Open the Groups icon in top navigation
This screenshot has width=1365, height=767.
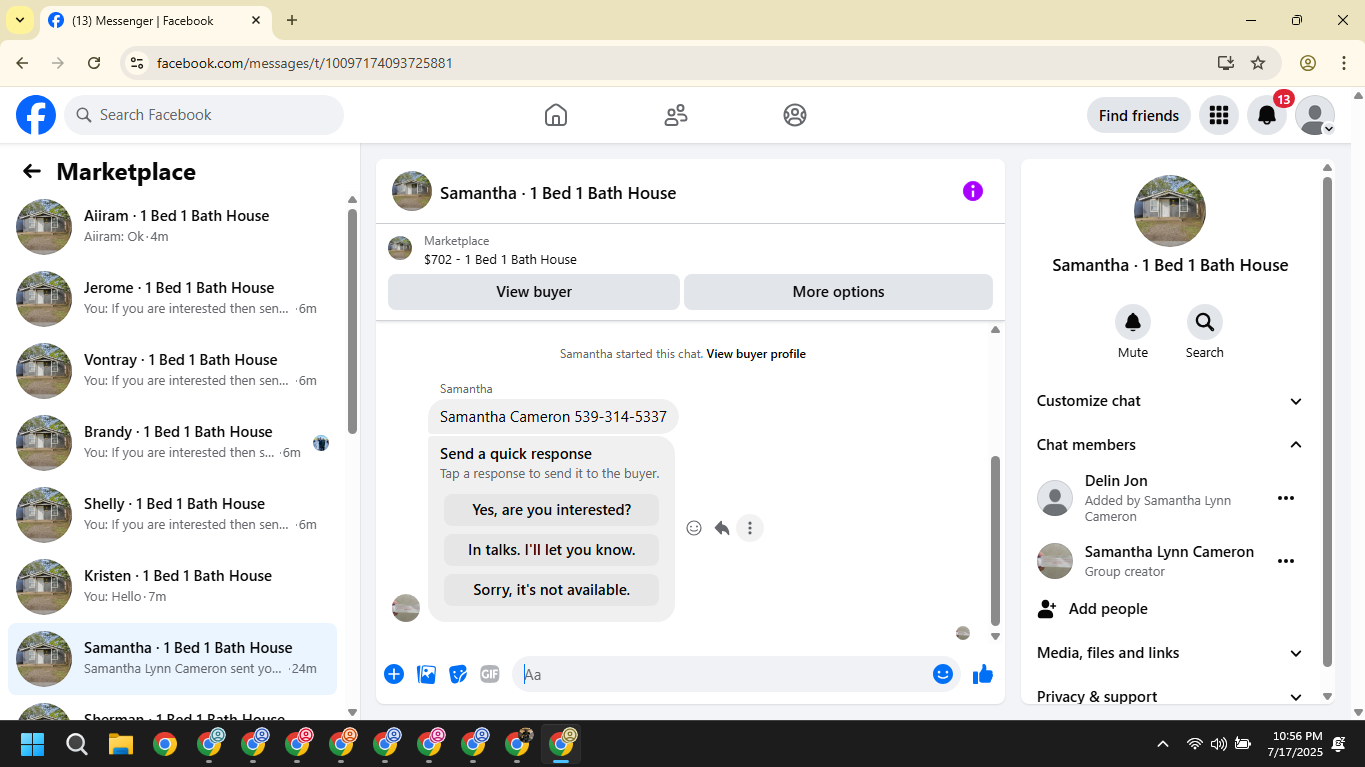tap(795, 115)
